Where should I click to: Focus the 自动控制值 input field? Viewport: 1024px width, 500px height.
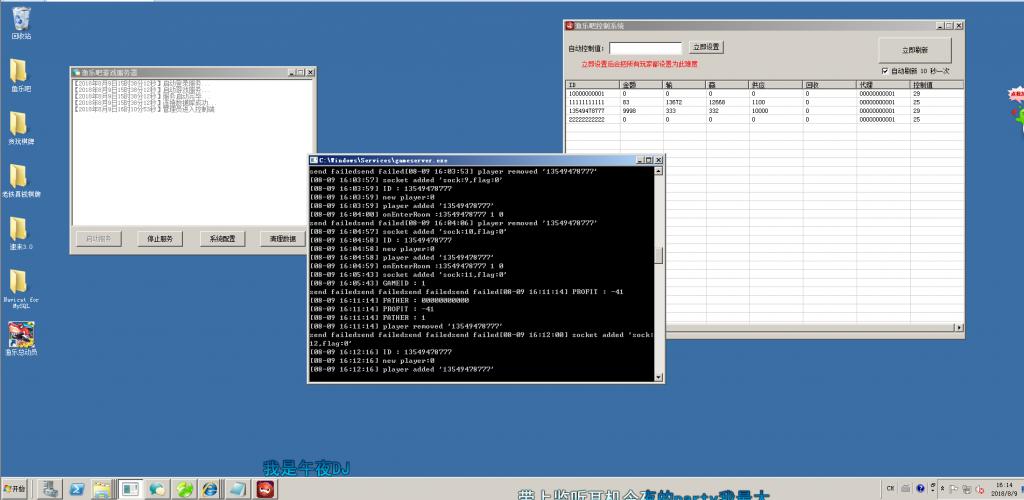646,48
